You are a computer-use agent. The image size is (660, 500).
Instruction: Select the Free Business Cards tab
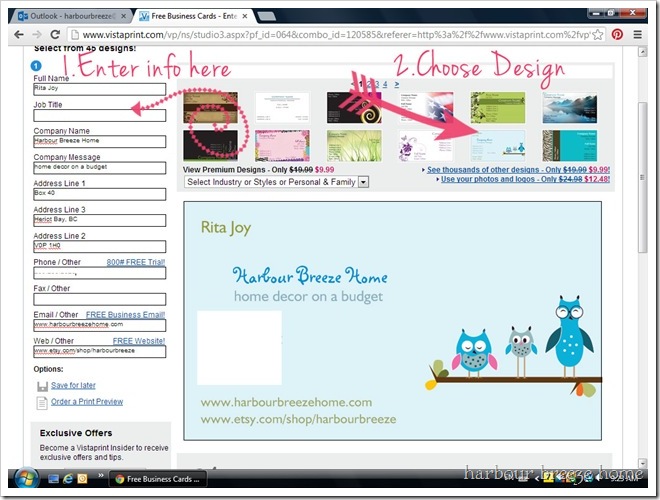(194, 16)
